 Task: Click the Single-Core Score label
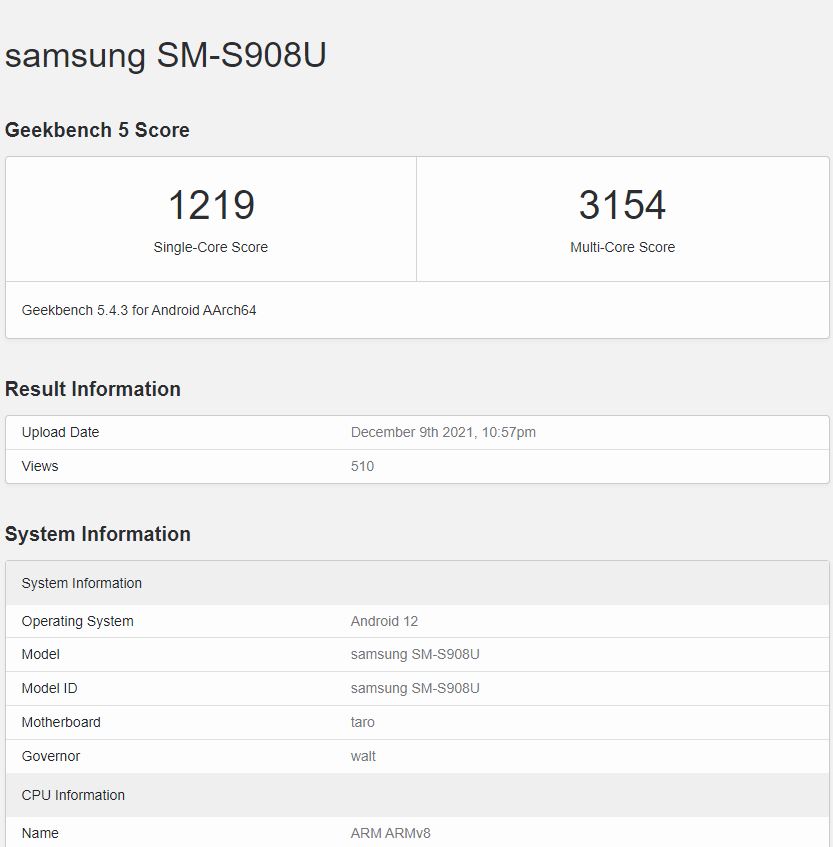click(x=210, y=247)
